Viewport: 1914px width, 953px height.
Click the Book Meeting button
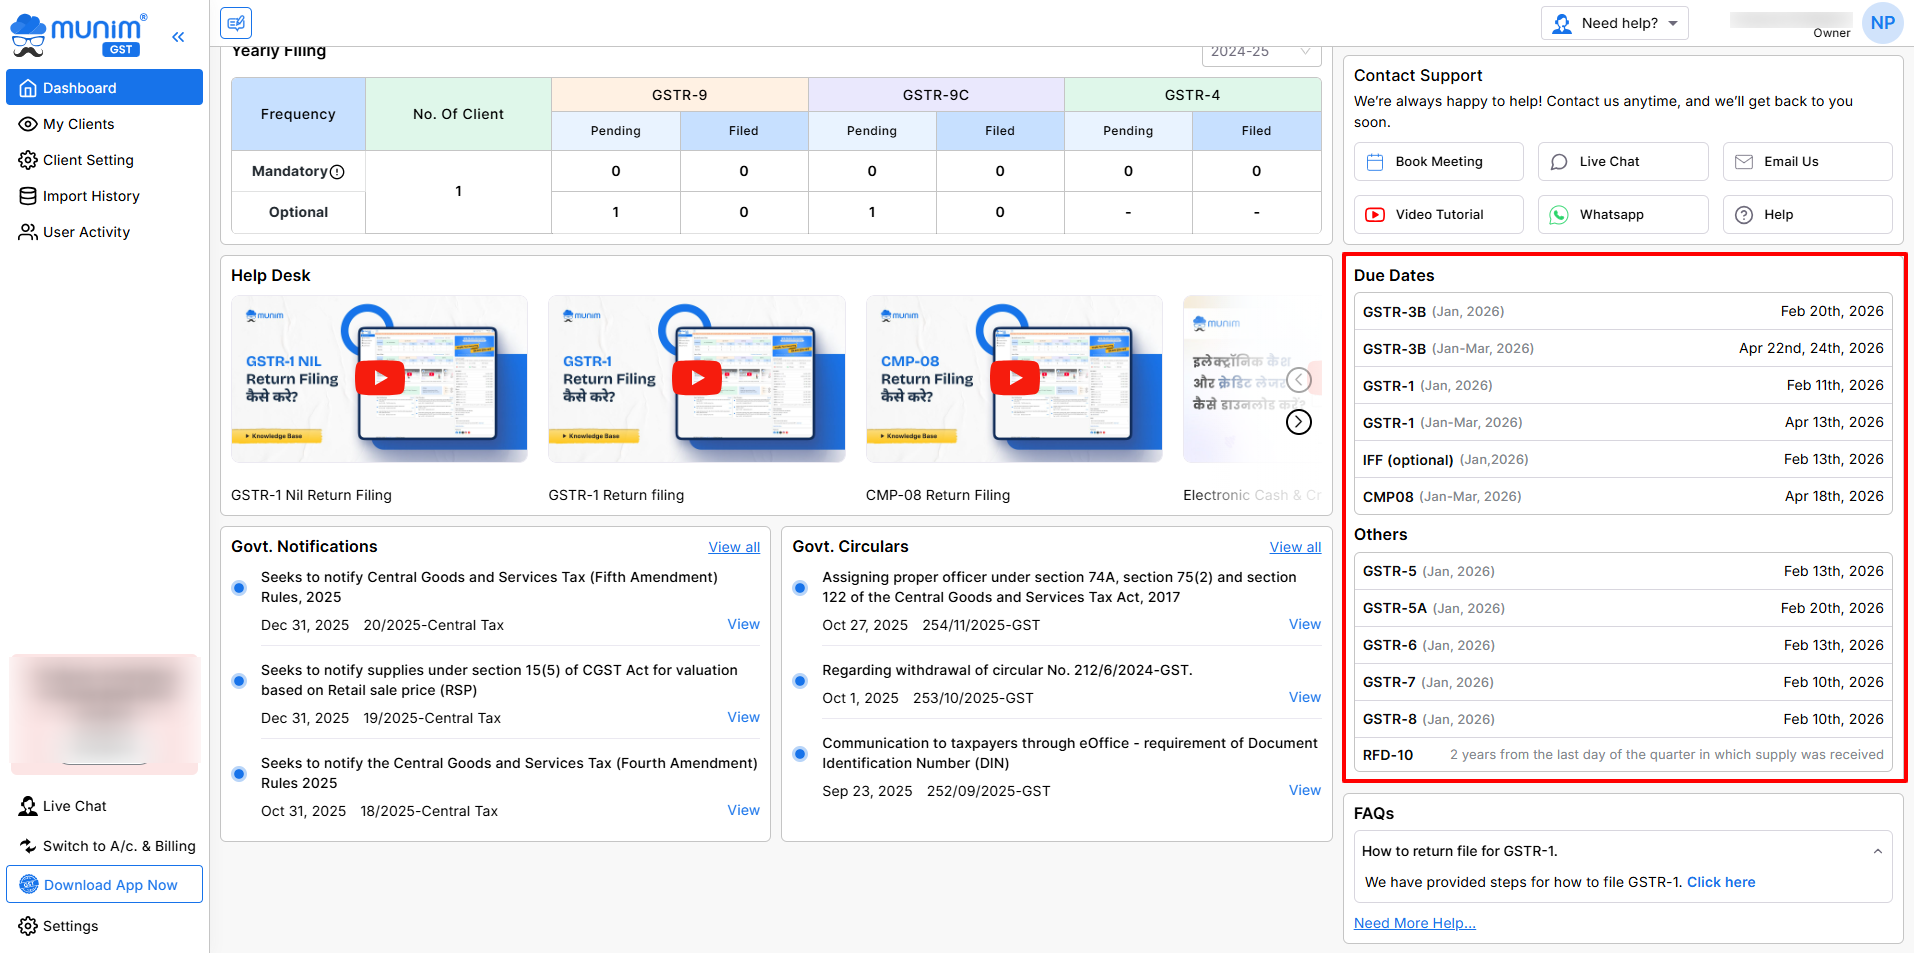click(x=1438, y=162)
